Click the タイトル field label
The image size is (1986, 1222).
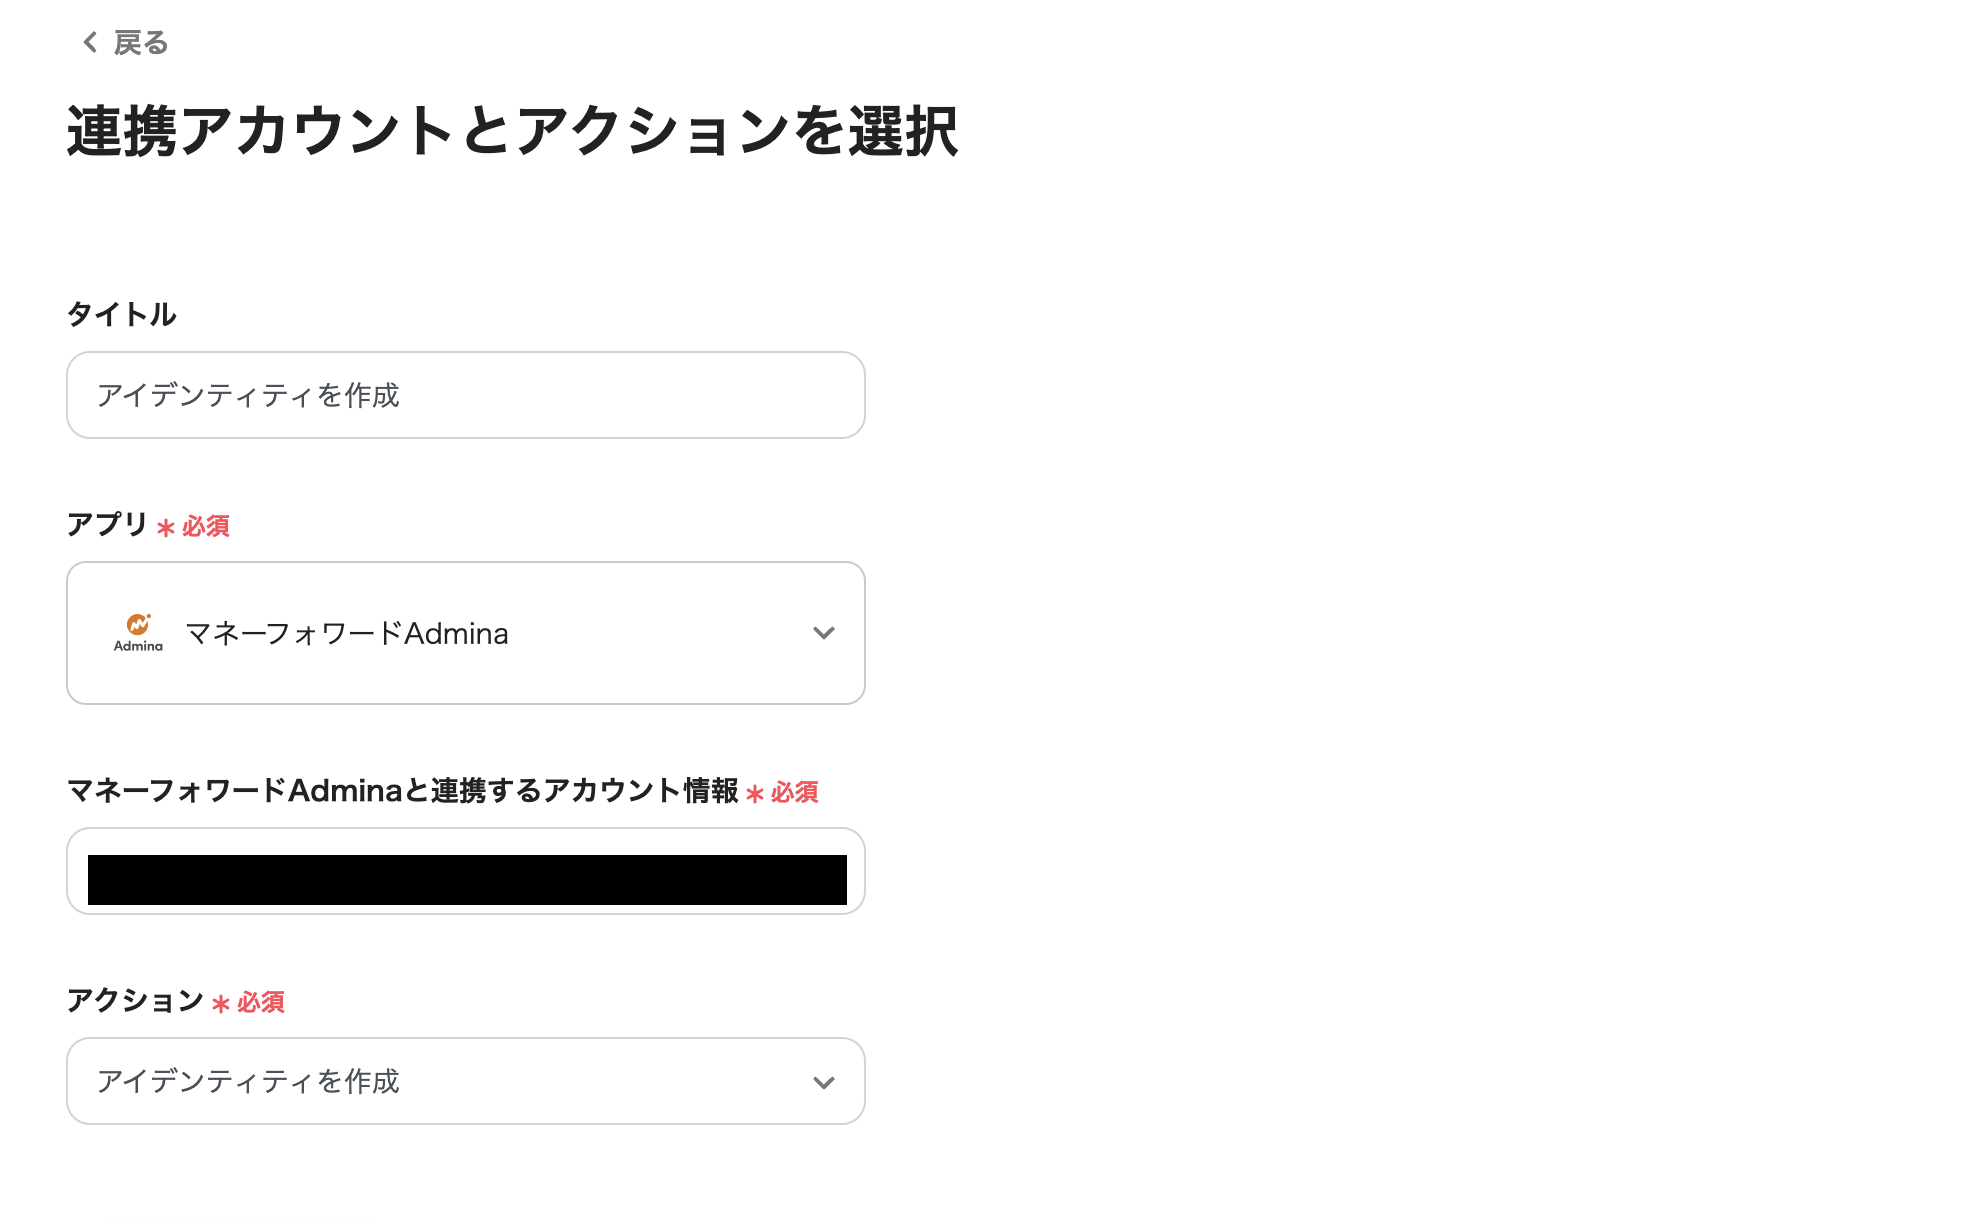121,314
